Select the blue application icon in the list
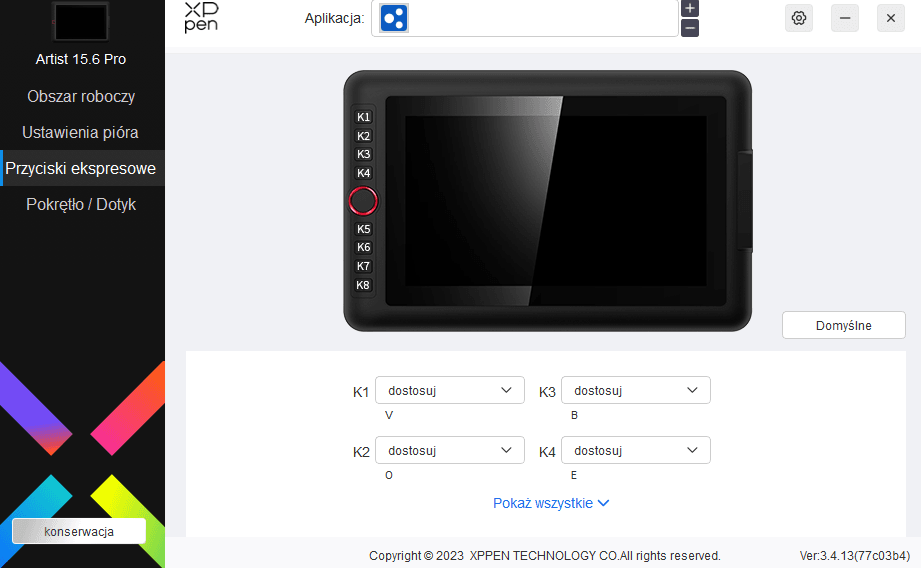Viewport: 921px width, 568px height. pyautogui.click(x=394, y=18)
